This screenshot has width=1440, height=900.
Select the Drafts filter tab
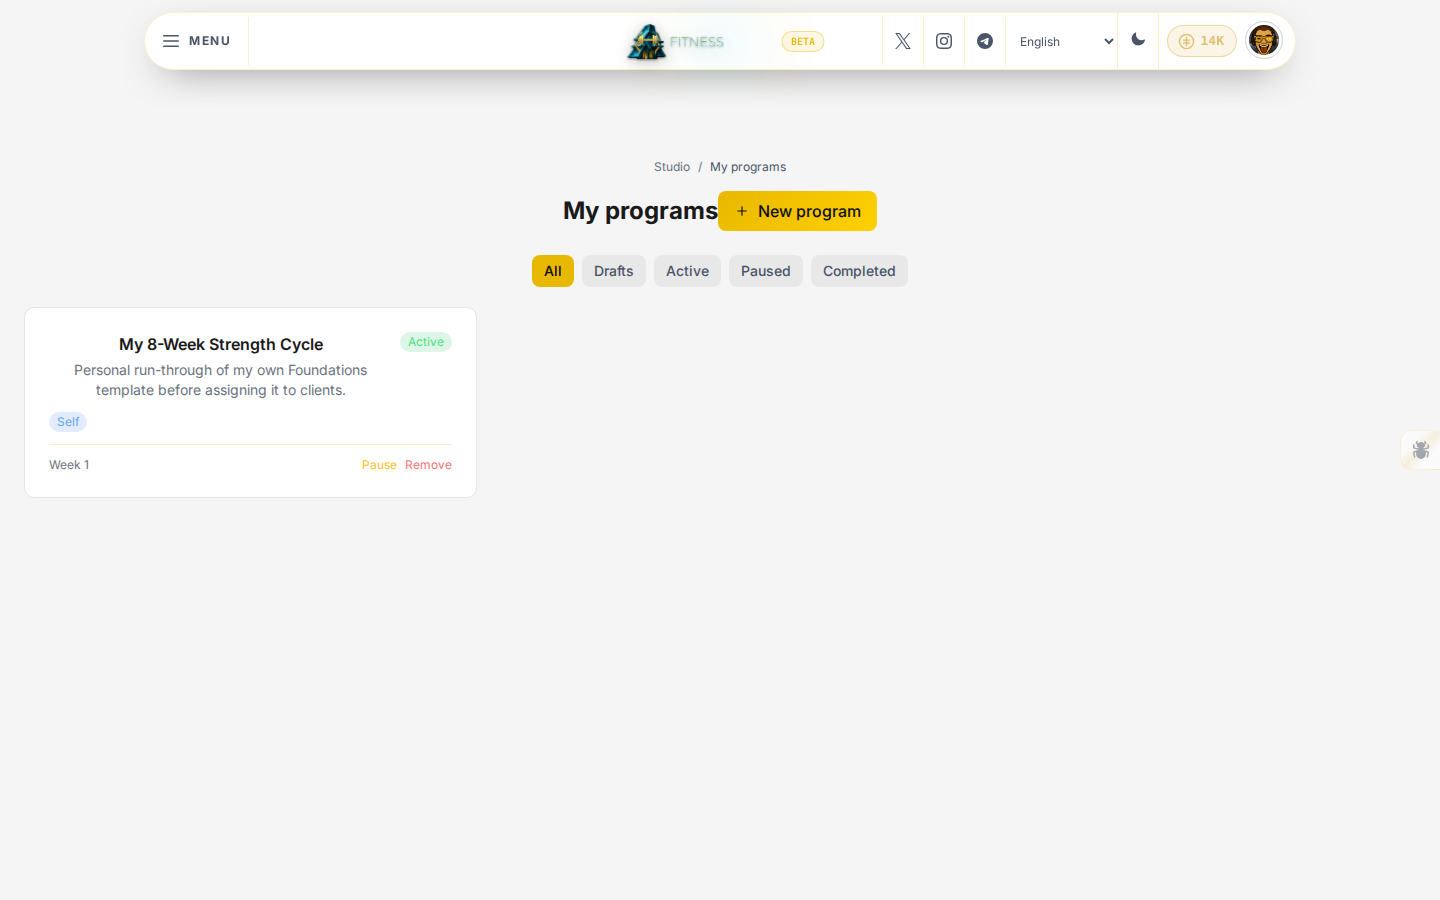tap(614, 271)
